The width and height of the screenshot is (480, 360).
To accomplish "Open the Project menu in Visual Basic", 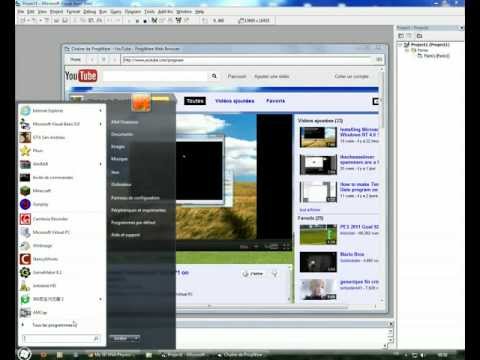I will point(56,12).
